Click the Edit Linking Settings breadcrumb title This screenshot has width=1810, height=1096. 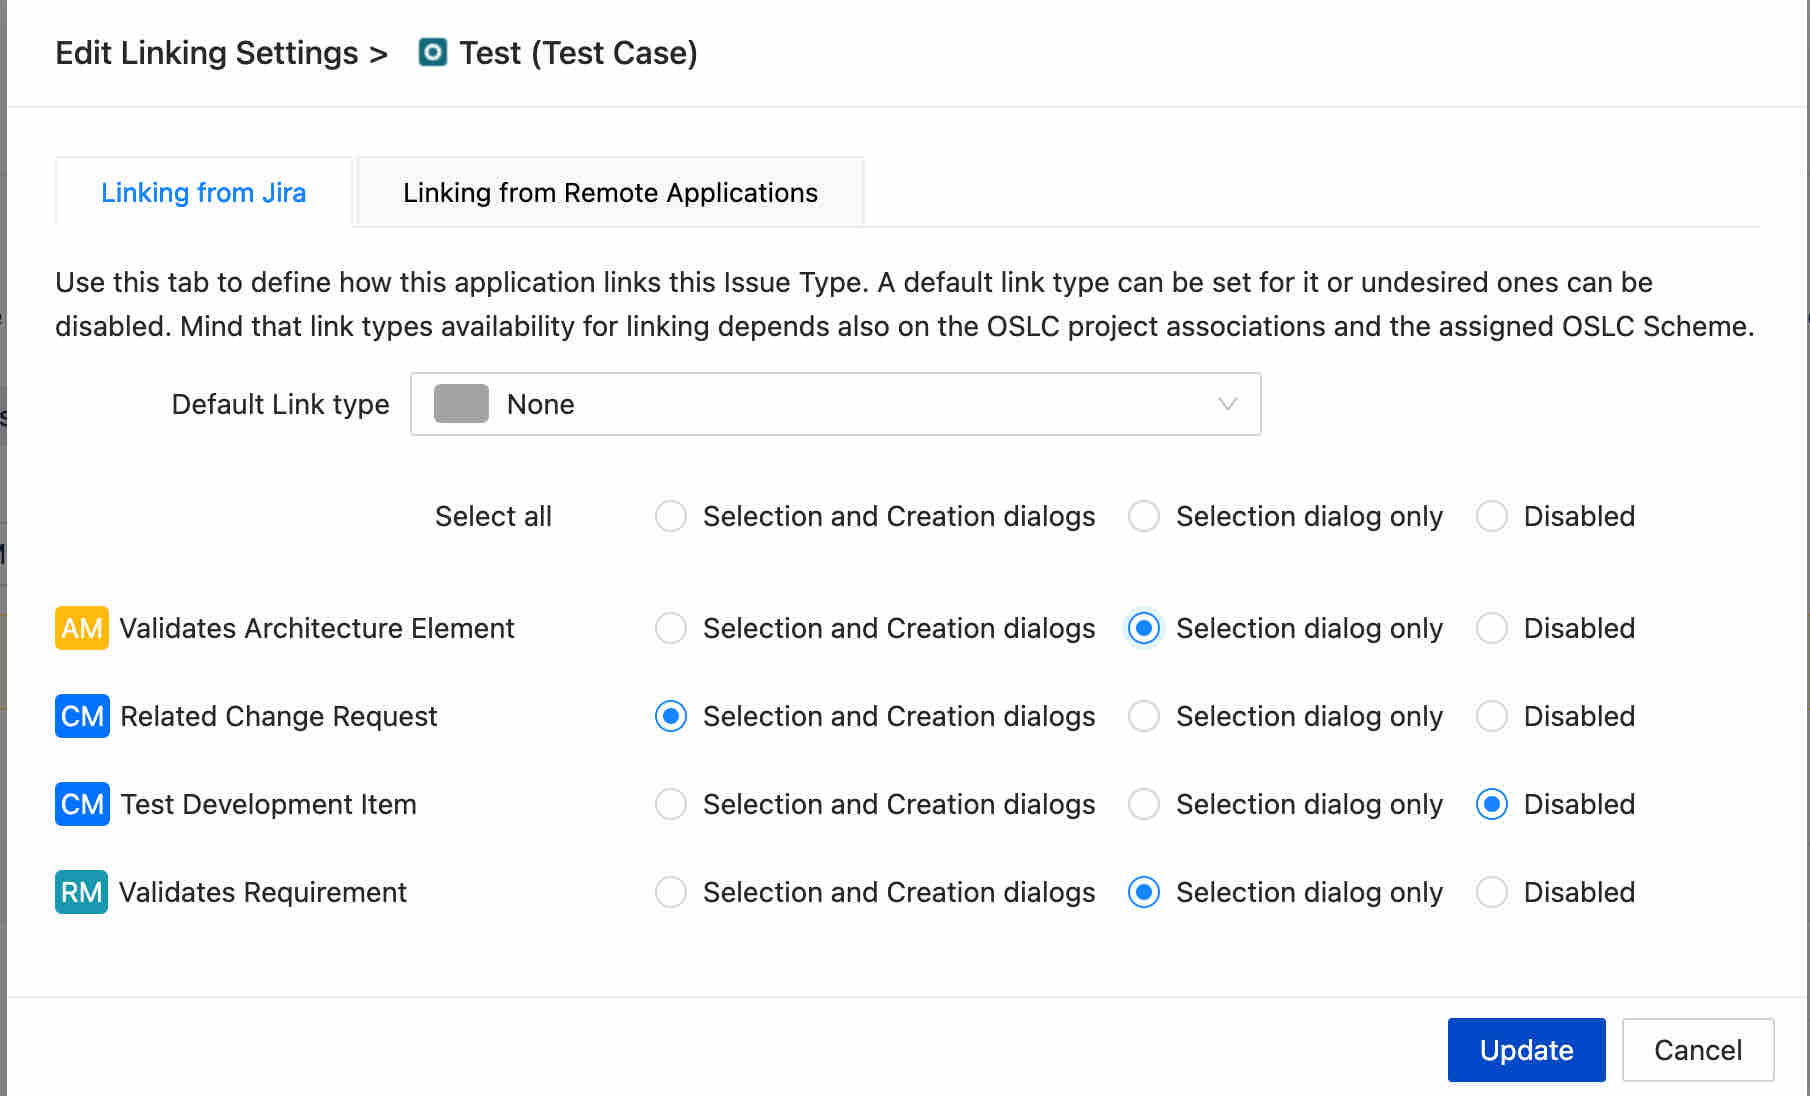point(207,52)
